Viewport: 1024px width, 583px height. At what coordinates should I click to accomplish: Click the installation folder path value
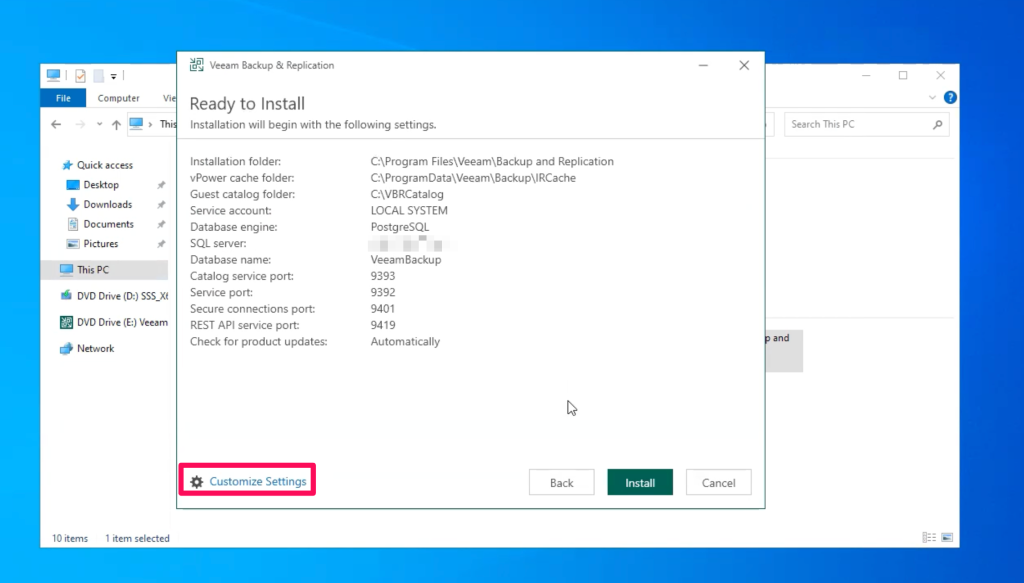point(492,161)
